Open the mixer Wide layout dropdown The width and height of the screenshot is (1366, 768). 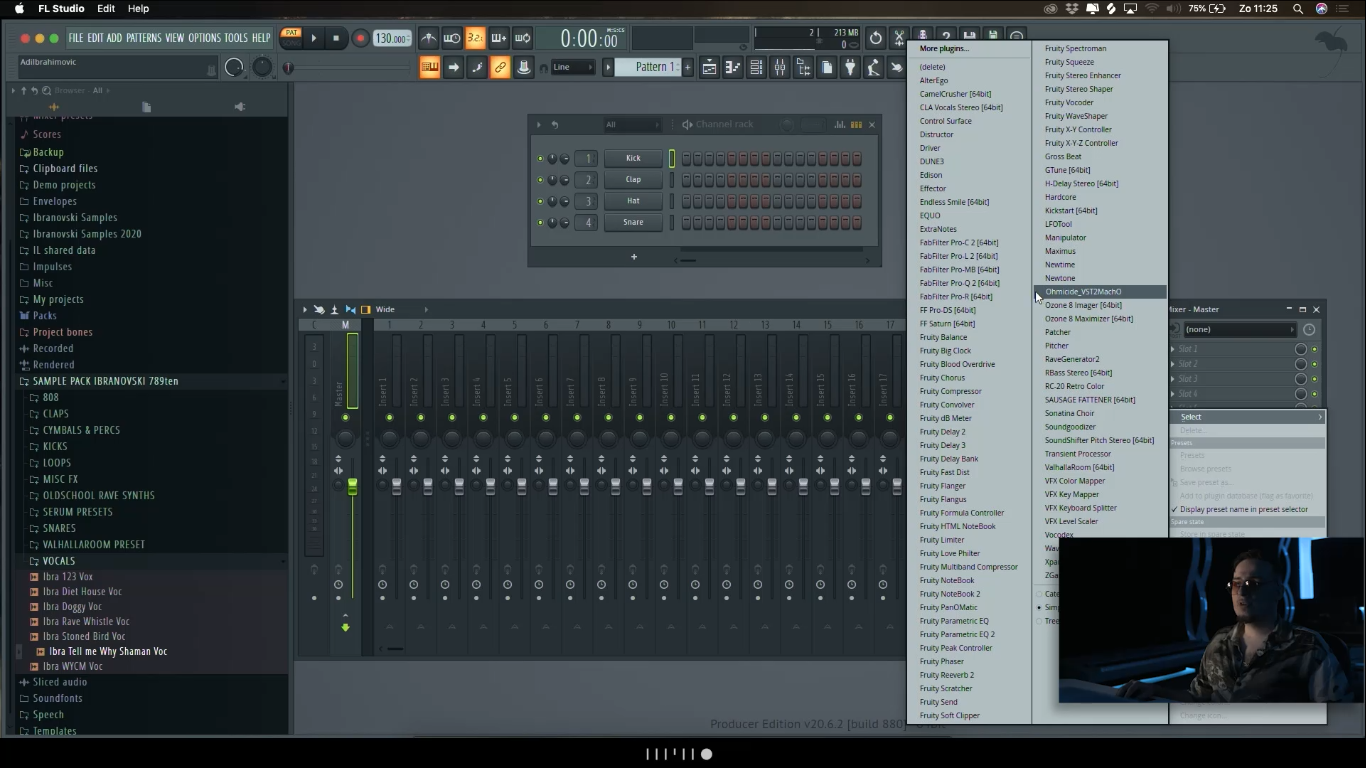coord(400,310)
